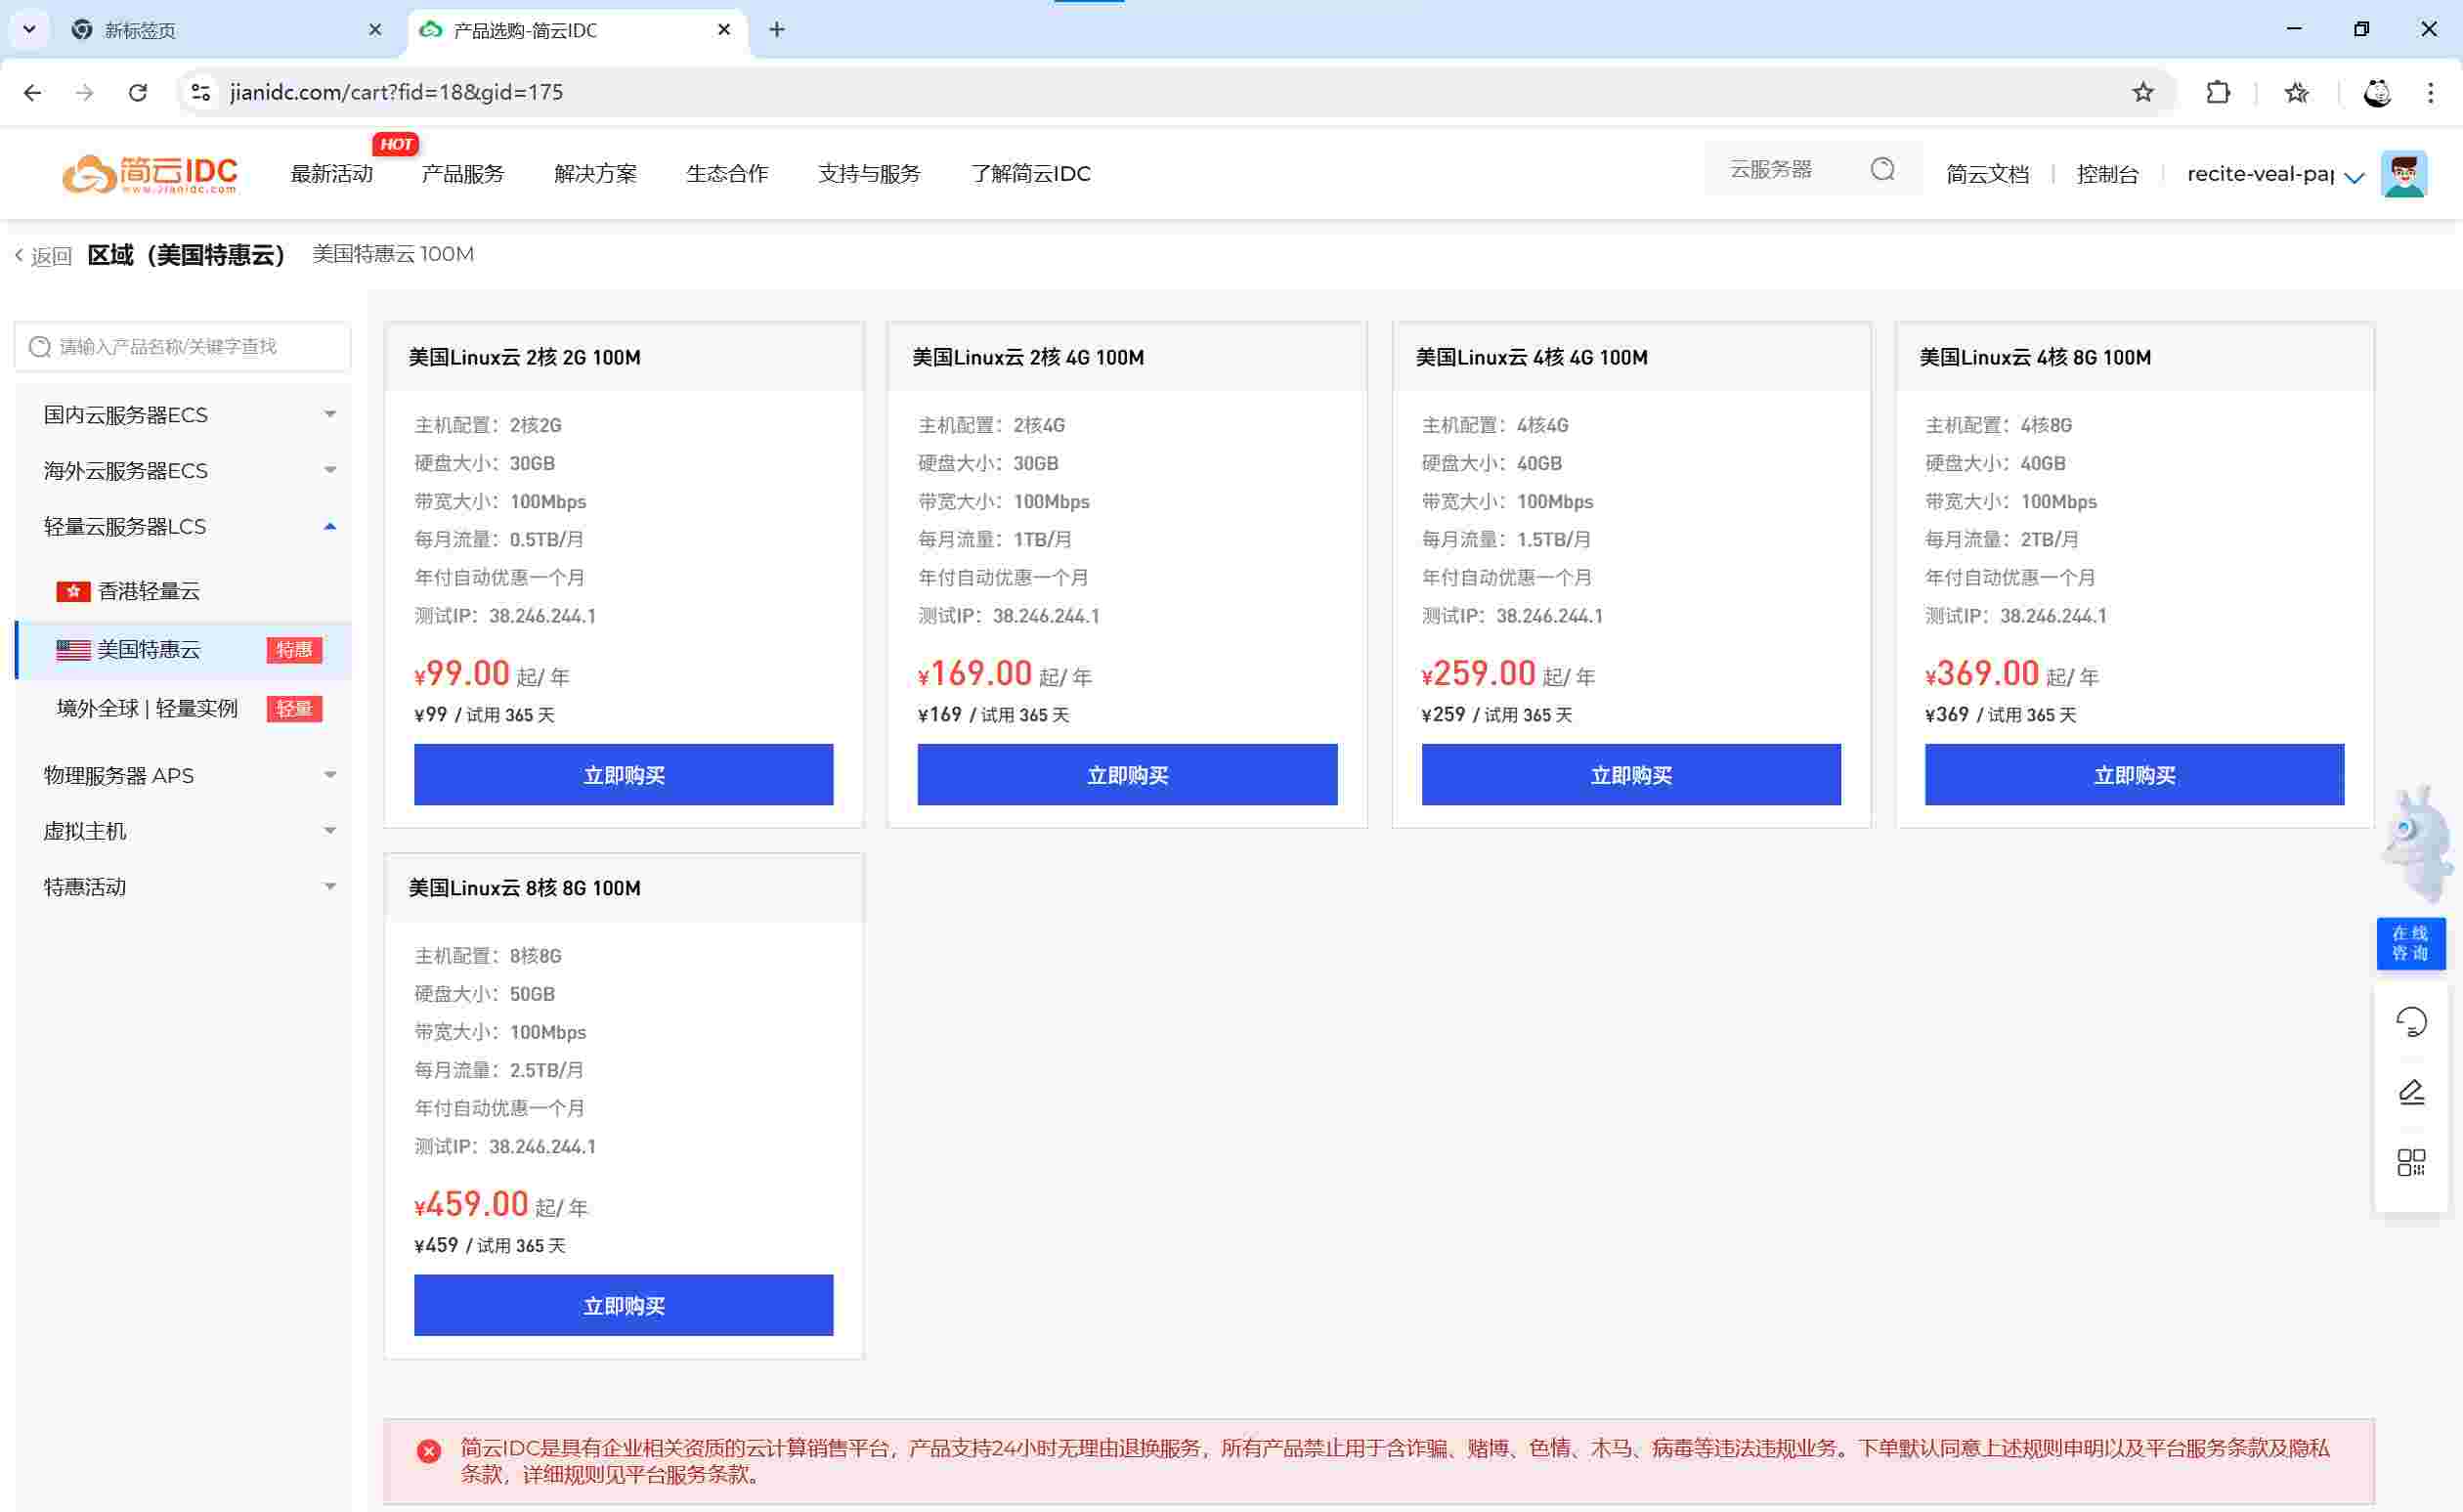The height and width of the screenshot is (1512, 2463).
Task: Open 简云文档 link
Action: pyautogui.click(x=1987, y=175)
